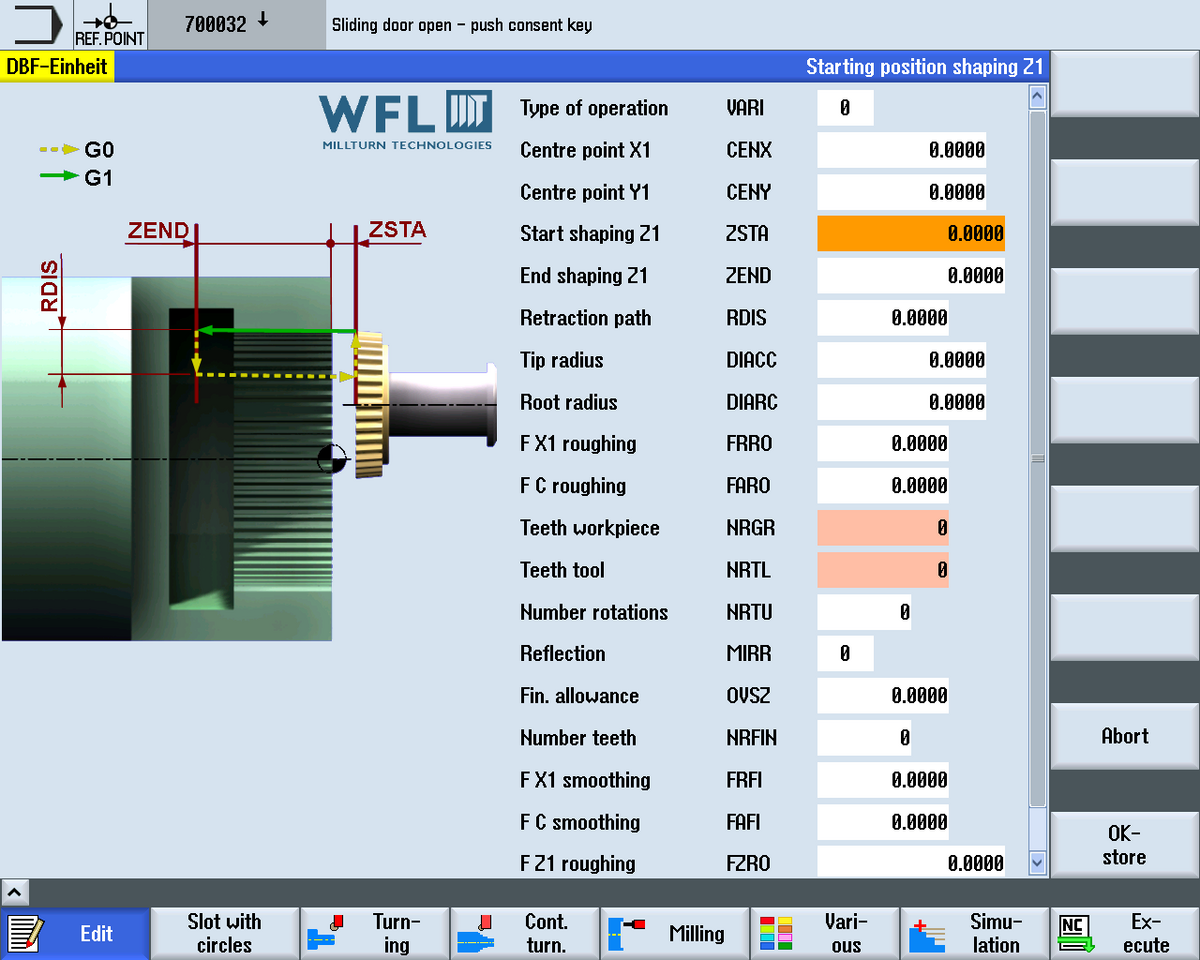Screen dimensions: 1200x960
Task: Toggle the VARI type of operation field
Action: pyautogui.click(x=845, y=108)
